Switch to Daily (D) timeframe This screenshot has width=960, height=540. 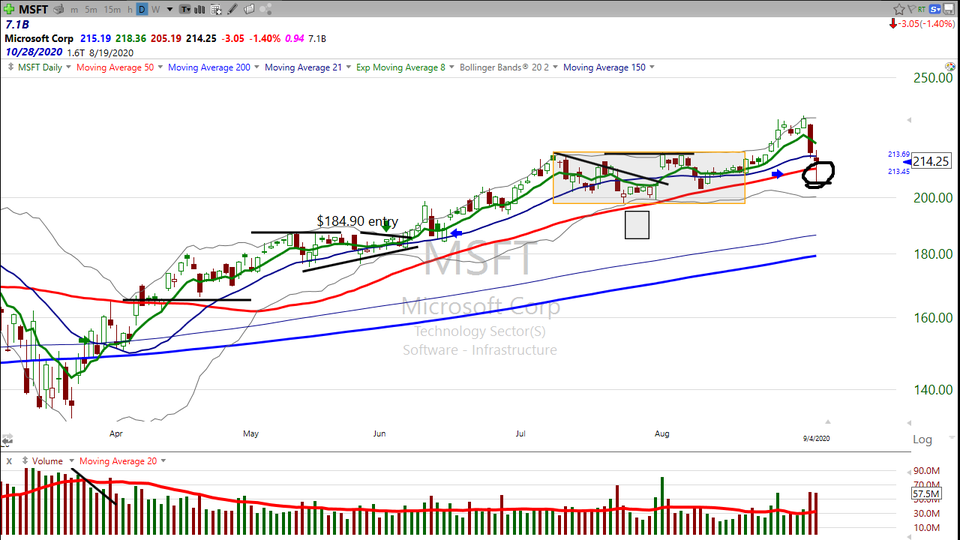(x=142, y=9)
